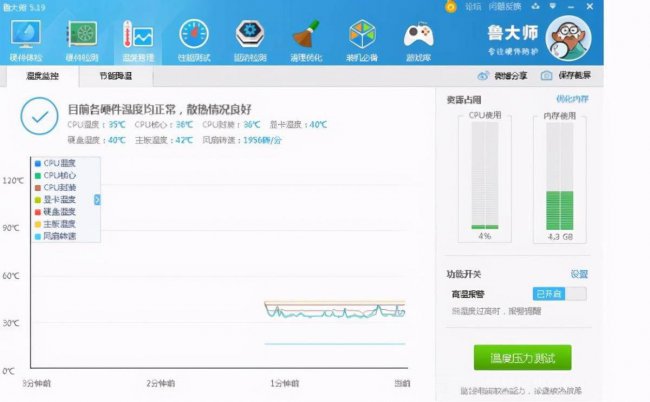Open the 问题反馈 feedback link
Screen dimensions: 650x402
tap(504, 7)
